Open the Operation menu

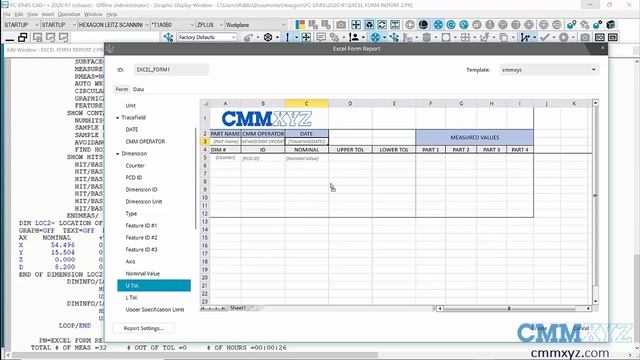pyautogui.click(x=69, y=14)
